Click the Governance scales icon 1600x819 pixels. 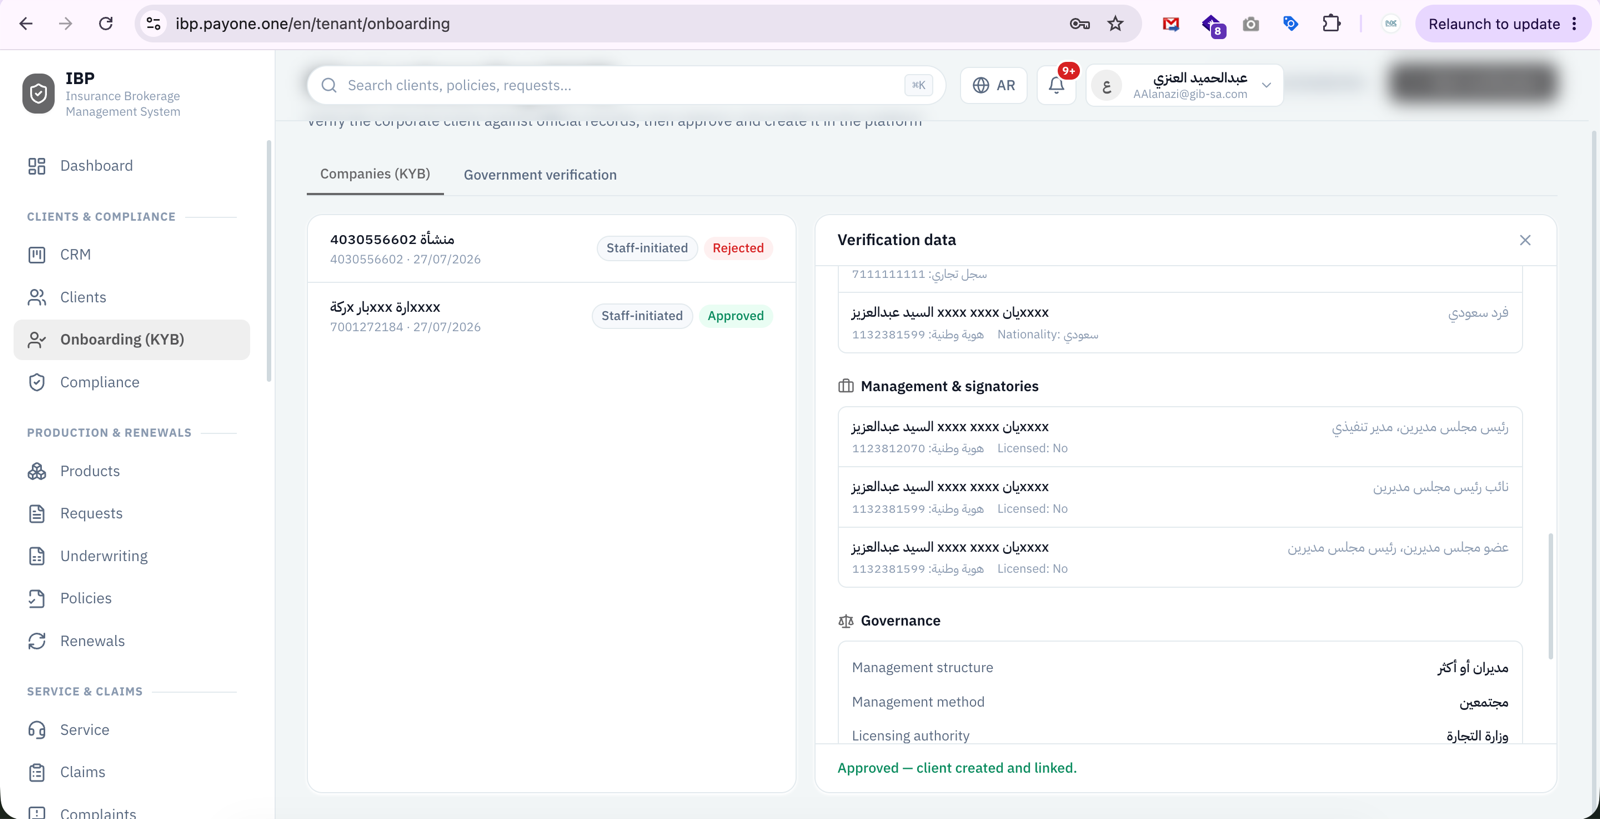[846, 621]
